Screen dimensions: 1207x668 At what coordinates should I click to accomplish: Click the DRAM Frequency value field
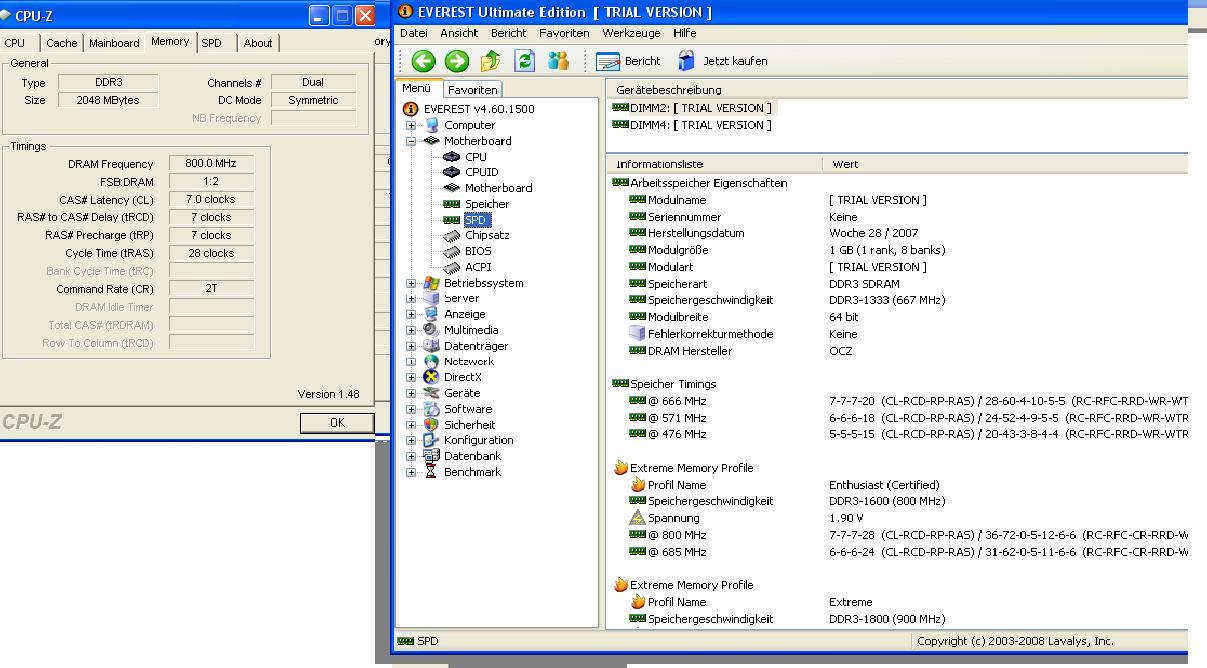pyautogui.click(x=210, y=163)
